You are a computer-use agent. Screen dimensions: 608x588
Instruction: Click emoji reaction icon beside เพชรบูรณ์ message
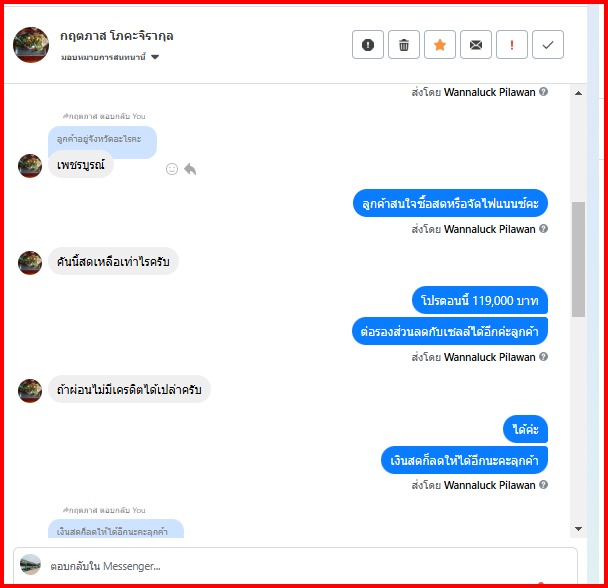[172, 169]
